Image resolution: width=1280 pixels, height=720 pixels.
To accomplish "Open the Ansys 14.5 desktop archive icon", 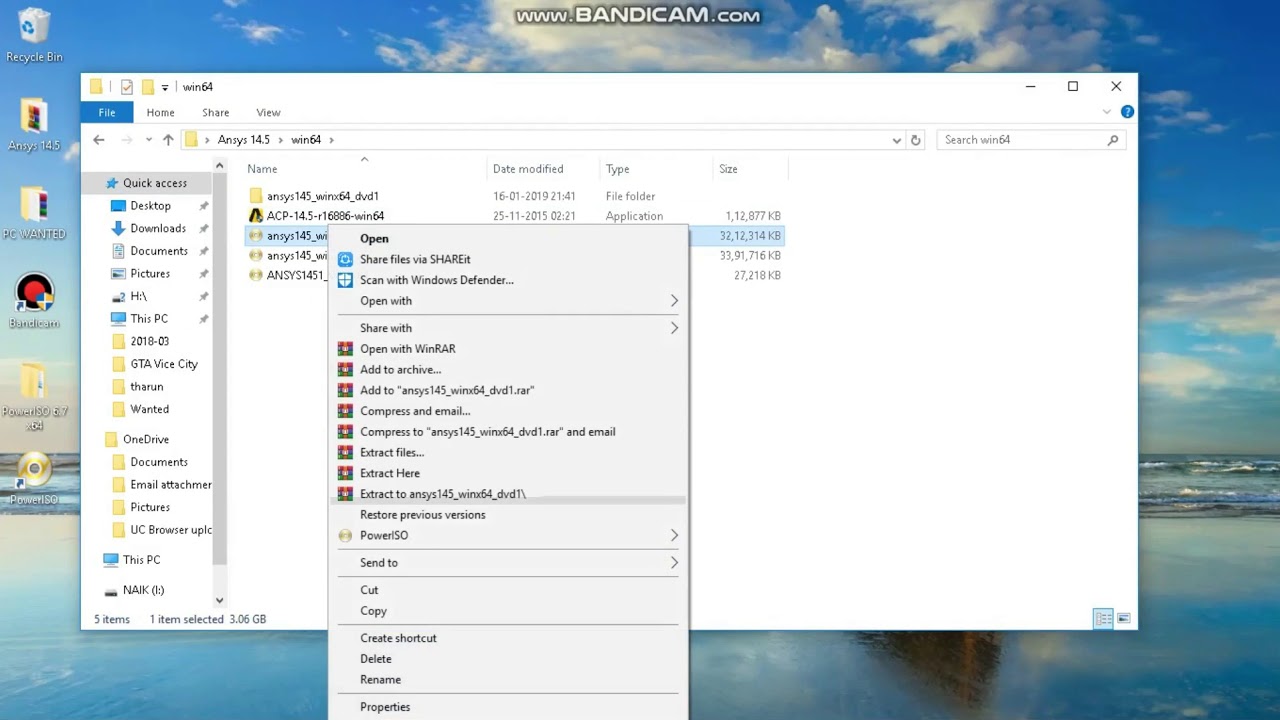I will (34, 124).
